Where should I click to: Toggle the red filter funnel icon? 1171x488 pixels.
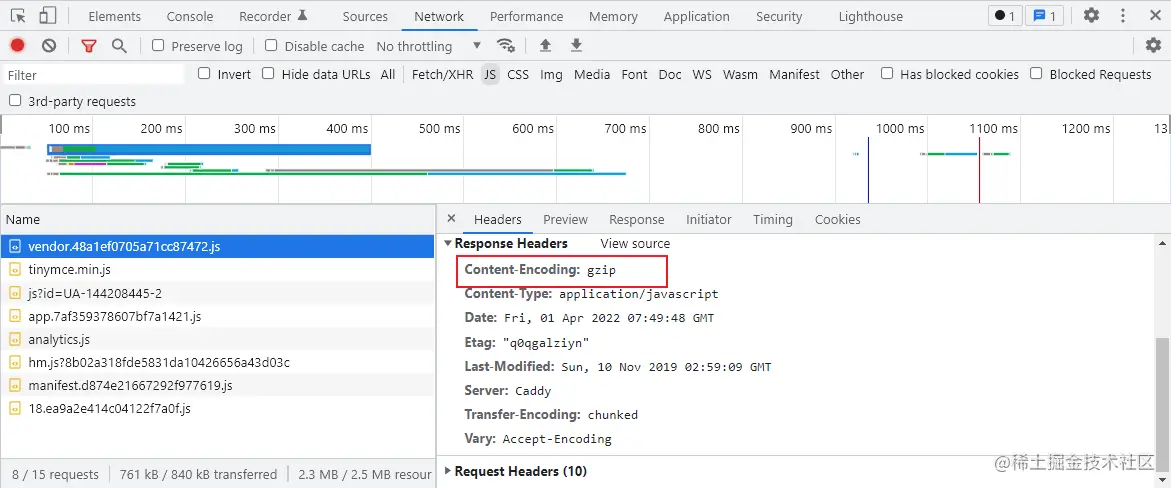(x=89, y=46)
